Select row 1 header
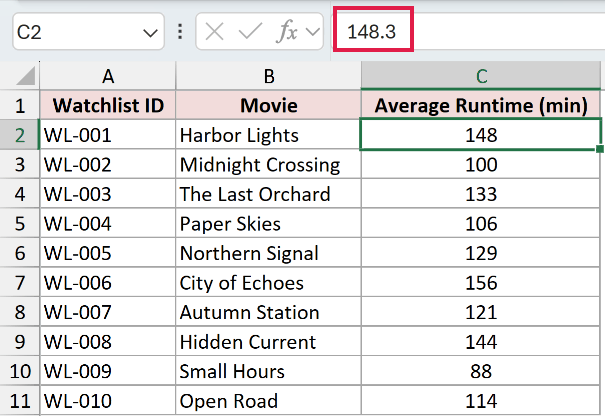The width and height of the screenshot is (605, 416). pyautogui.click(x=20, y=105)
